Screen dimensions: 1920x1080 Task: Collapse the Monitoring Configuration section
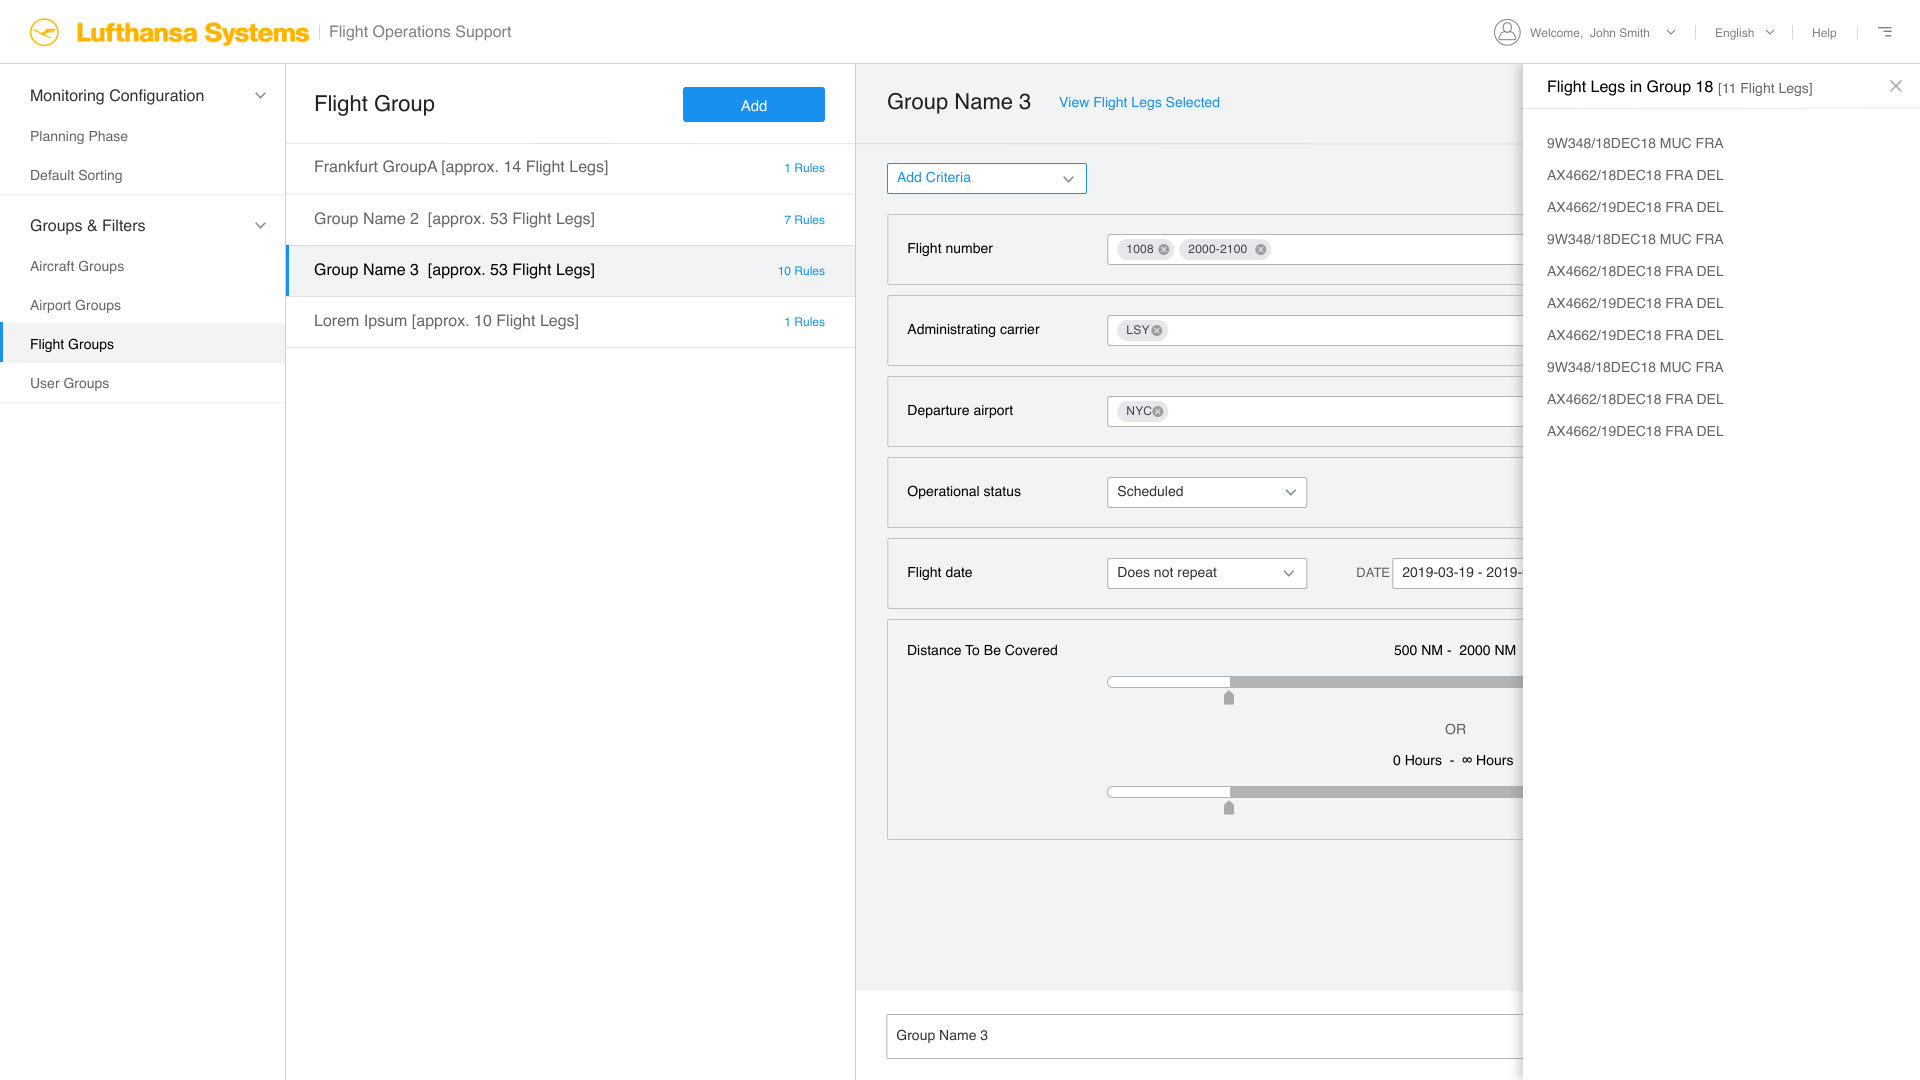pyautogui.click(x=260, y=96)
